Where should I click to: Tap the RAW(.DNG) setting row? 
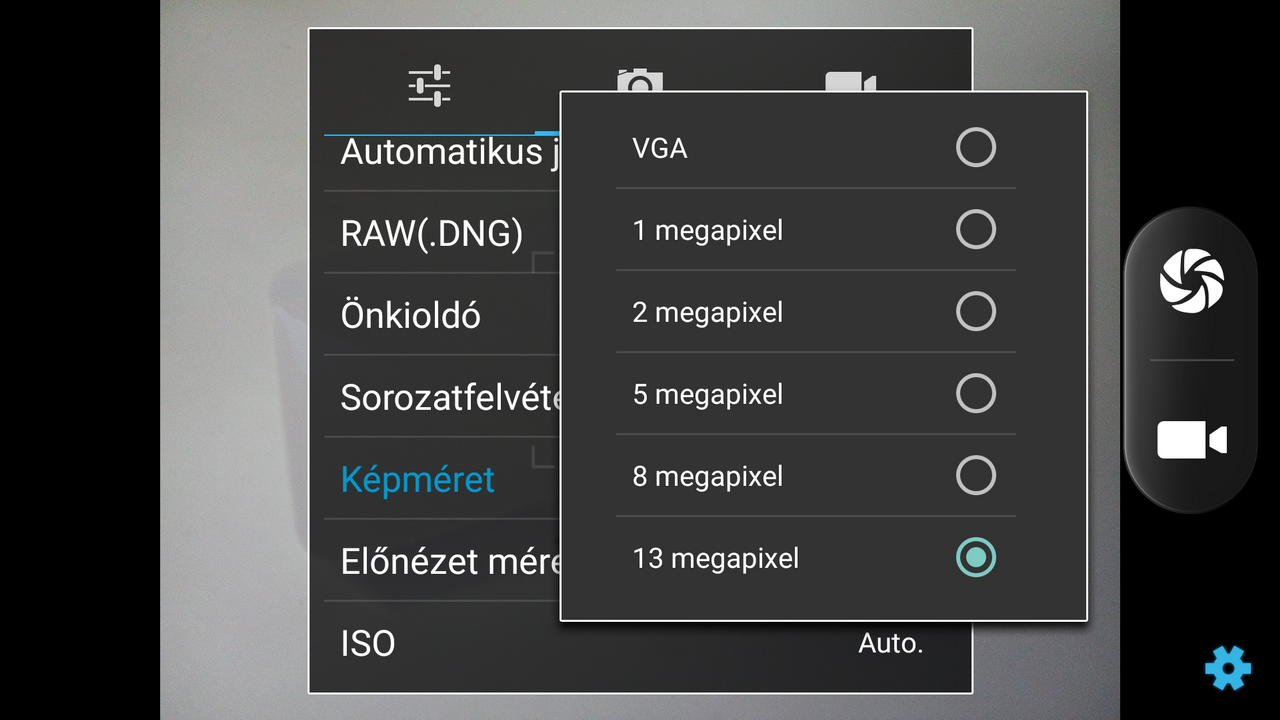(x=432, y=234)
